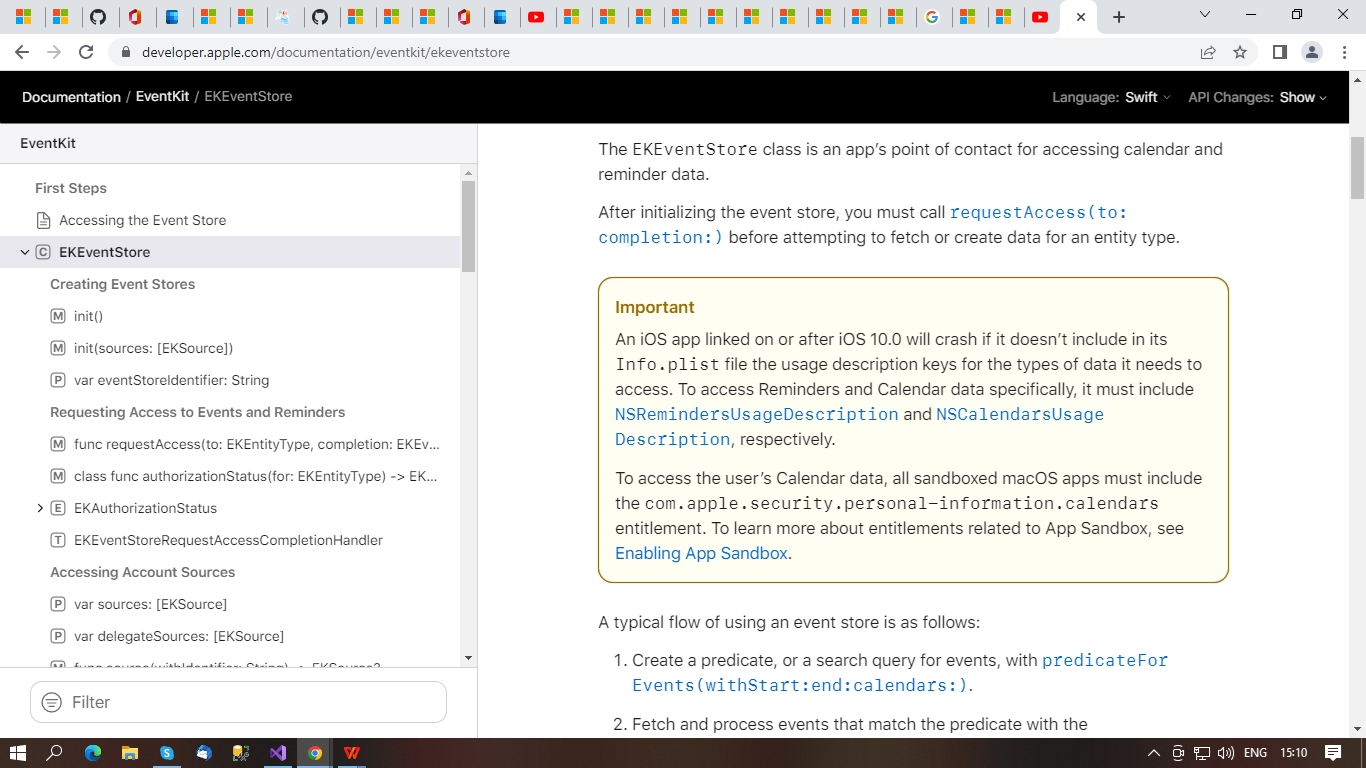Open the Windows Start menu
The width and height of the screenshot is (1366, 768).
(18, 753)
